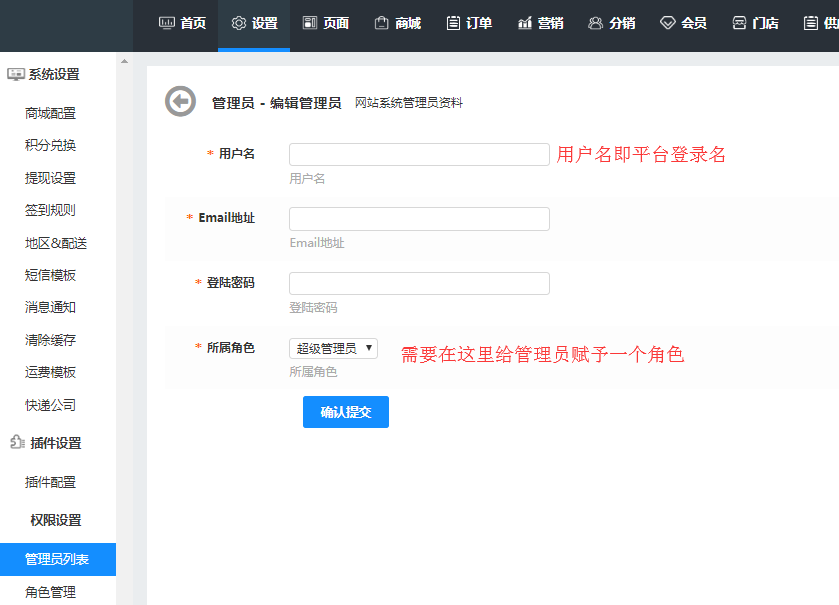Click the 营销 marketing icon in top navigation

click(x=524, y=22)
